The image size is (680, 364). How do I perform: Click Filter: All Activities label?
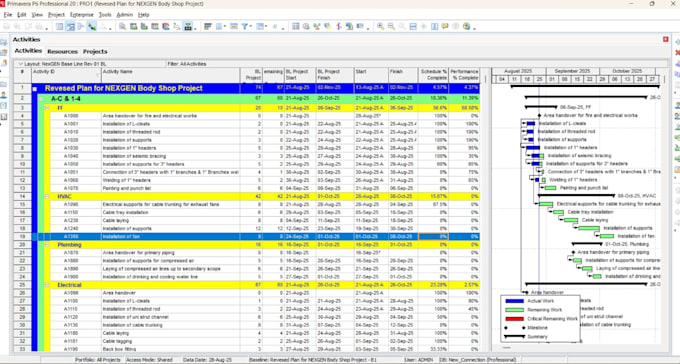point(187,64)
